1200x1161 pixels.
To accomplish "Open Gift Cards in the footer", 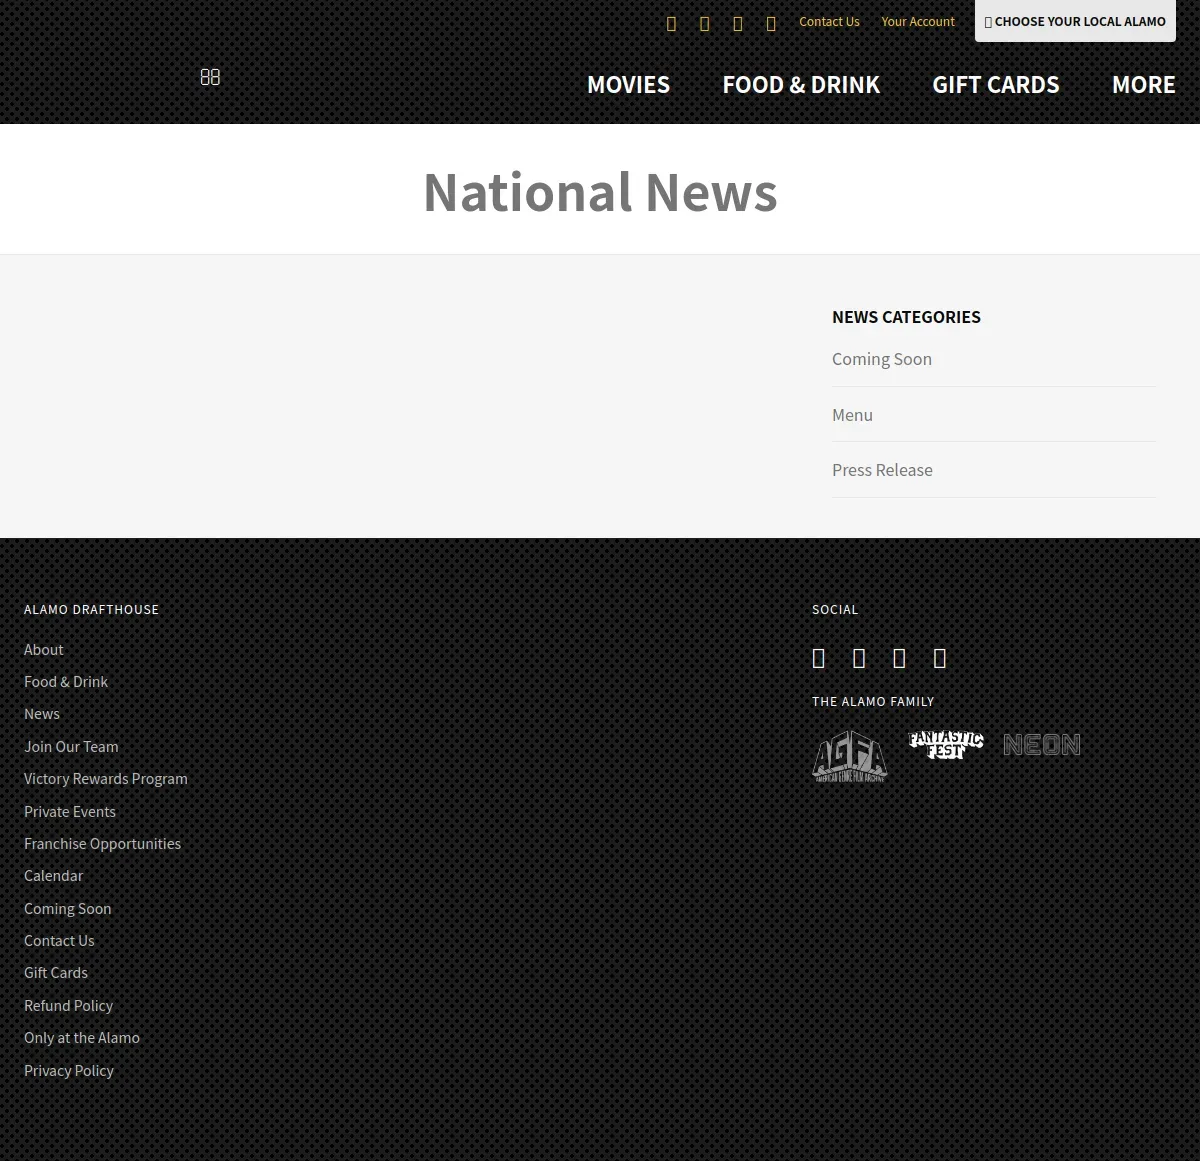I will click(x=56, y=973).
